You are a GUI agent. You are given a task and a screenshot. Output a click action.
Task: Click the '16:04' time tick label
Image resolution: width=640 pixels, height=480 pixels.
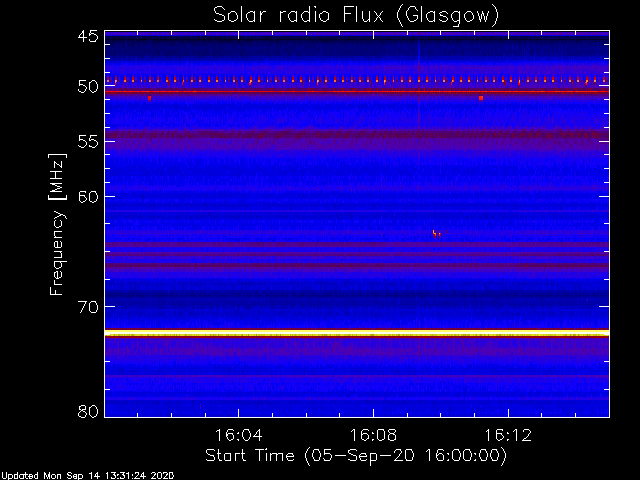point(238,435)
